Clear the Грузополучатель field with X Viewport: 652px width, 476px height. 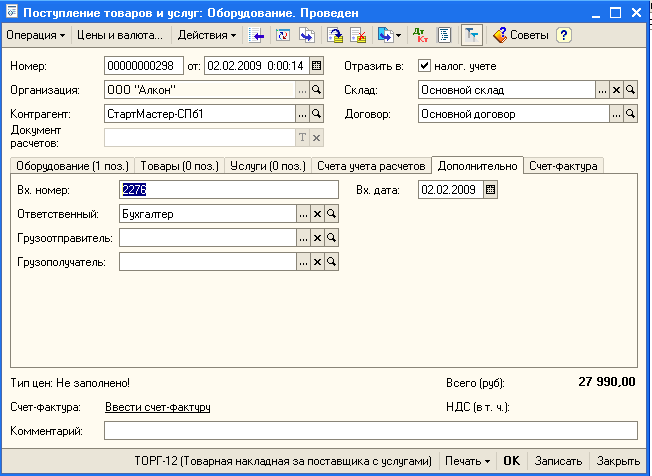click(317, 262)
